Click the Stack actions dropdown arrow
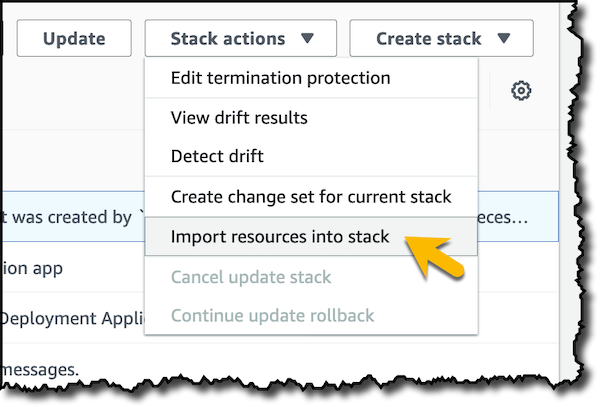Screen dimensions: 600x407 (307, 38)
